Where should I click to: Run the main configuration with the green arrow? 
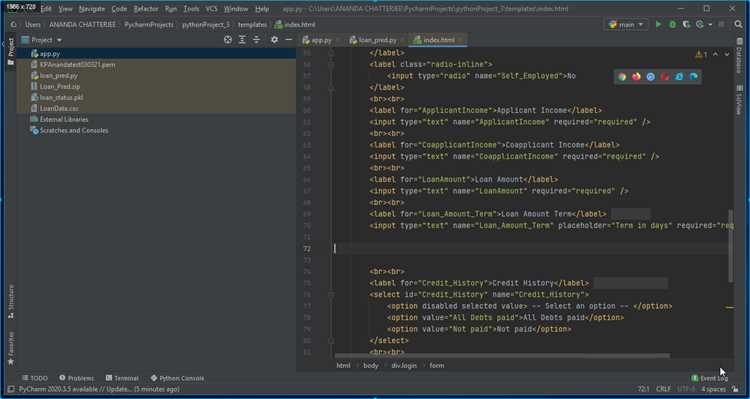coord(659,24)
